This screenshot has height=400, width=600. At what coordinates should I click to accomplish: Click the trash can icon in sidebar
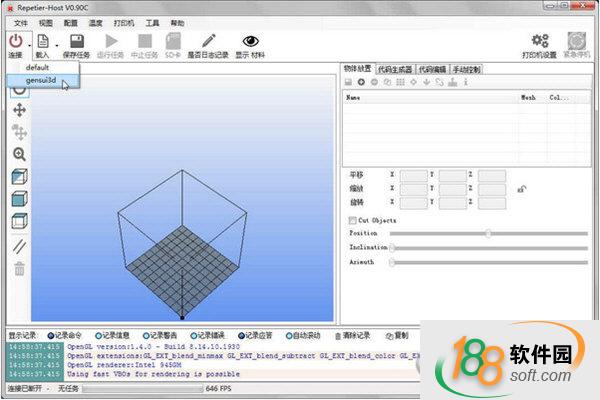tap(19, 268)
